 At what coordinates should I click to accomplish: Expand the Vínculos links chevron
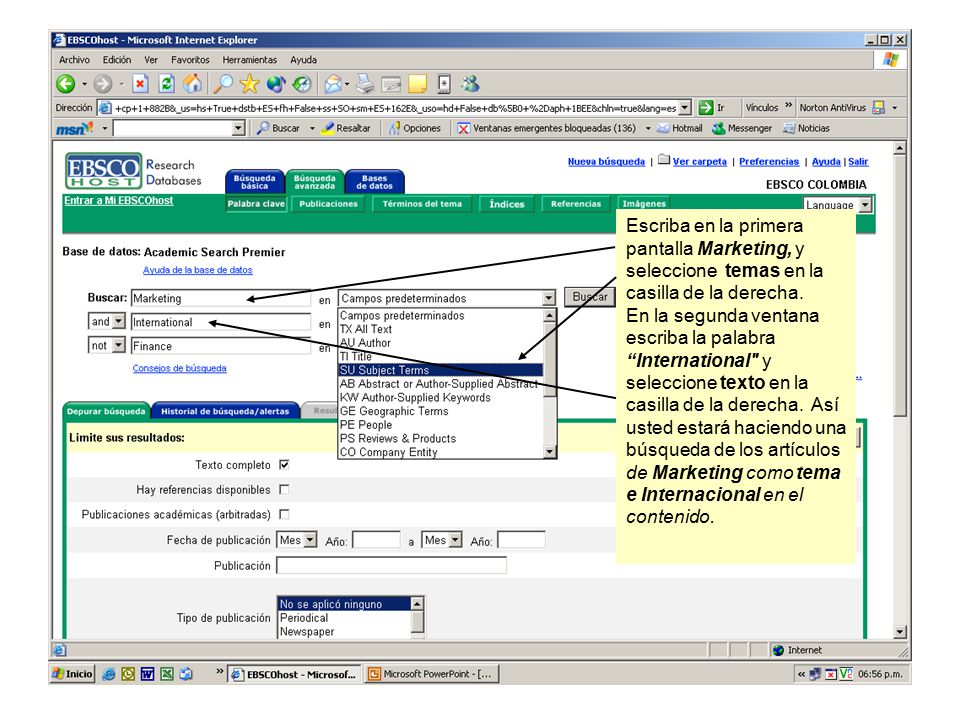788,106
